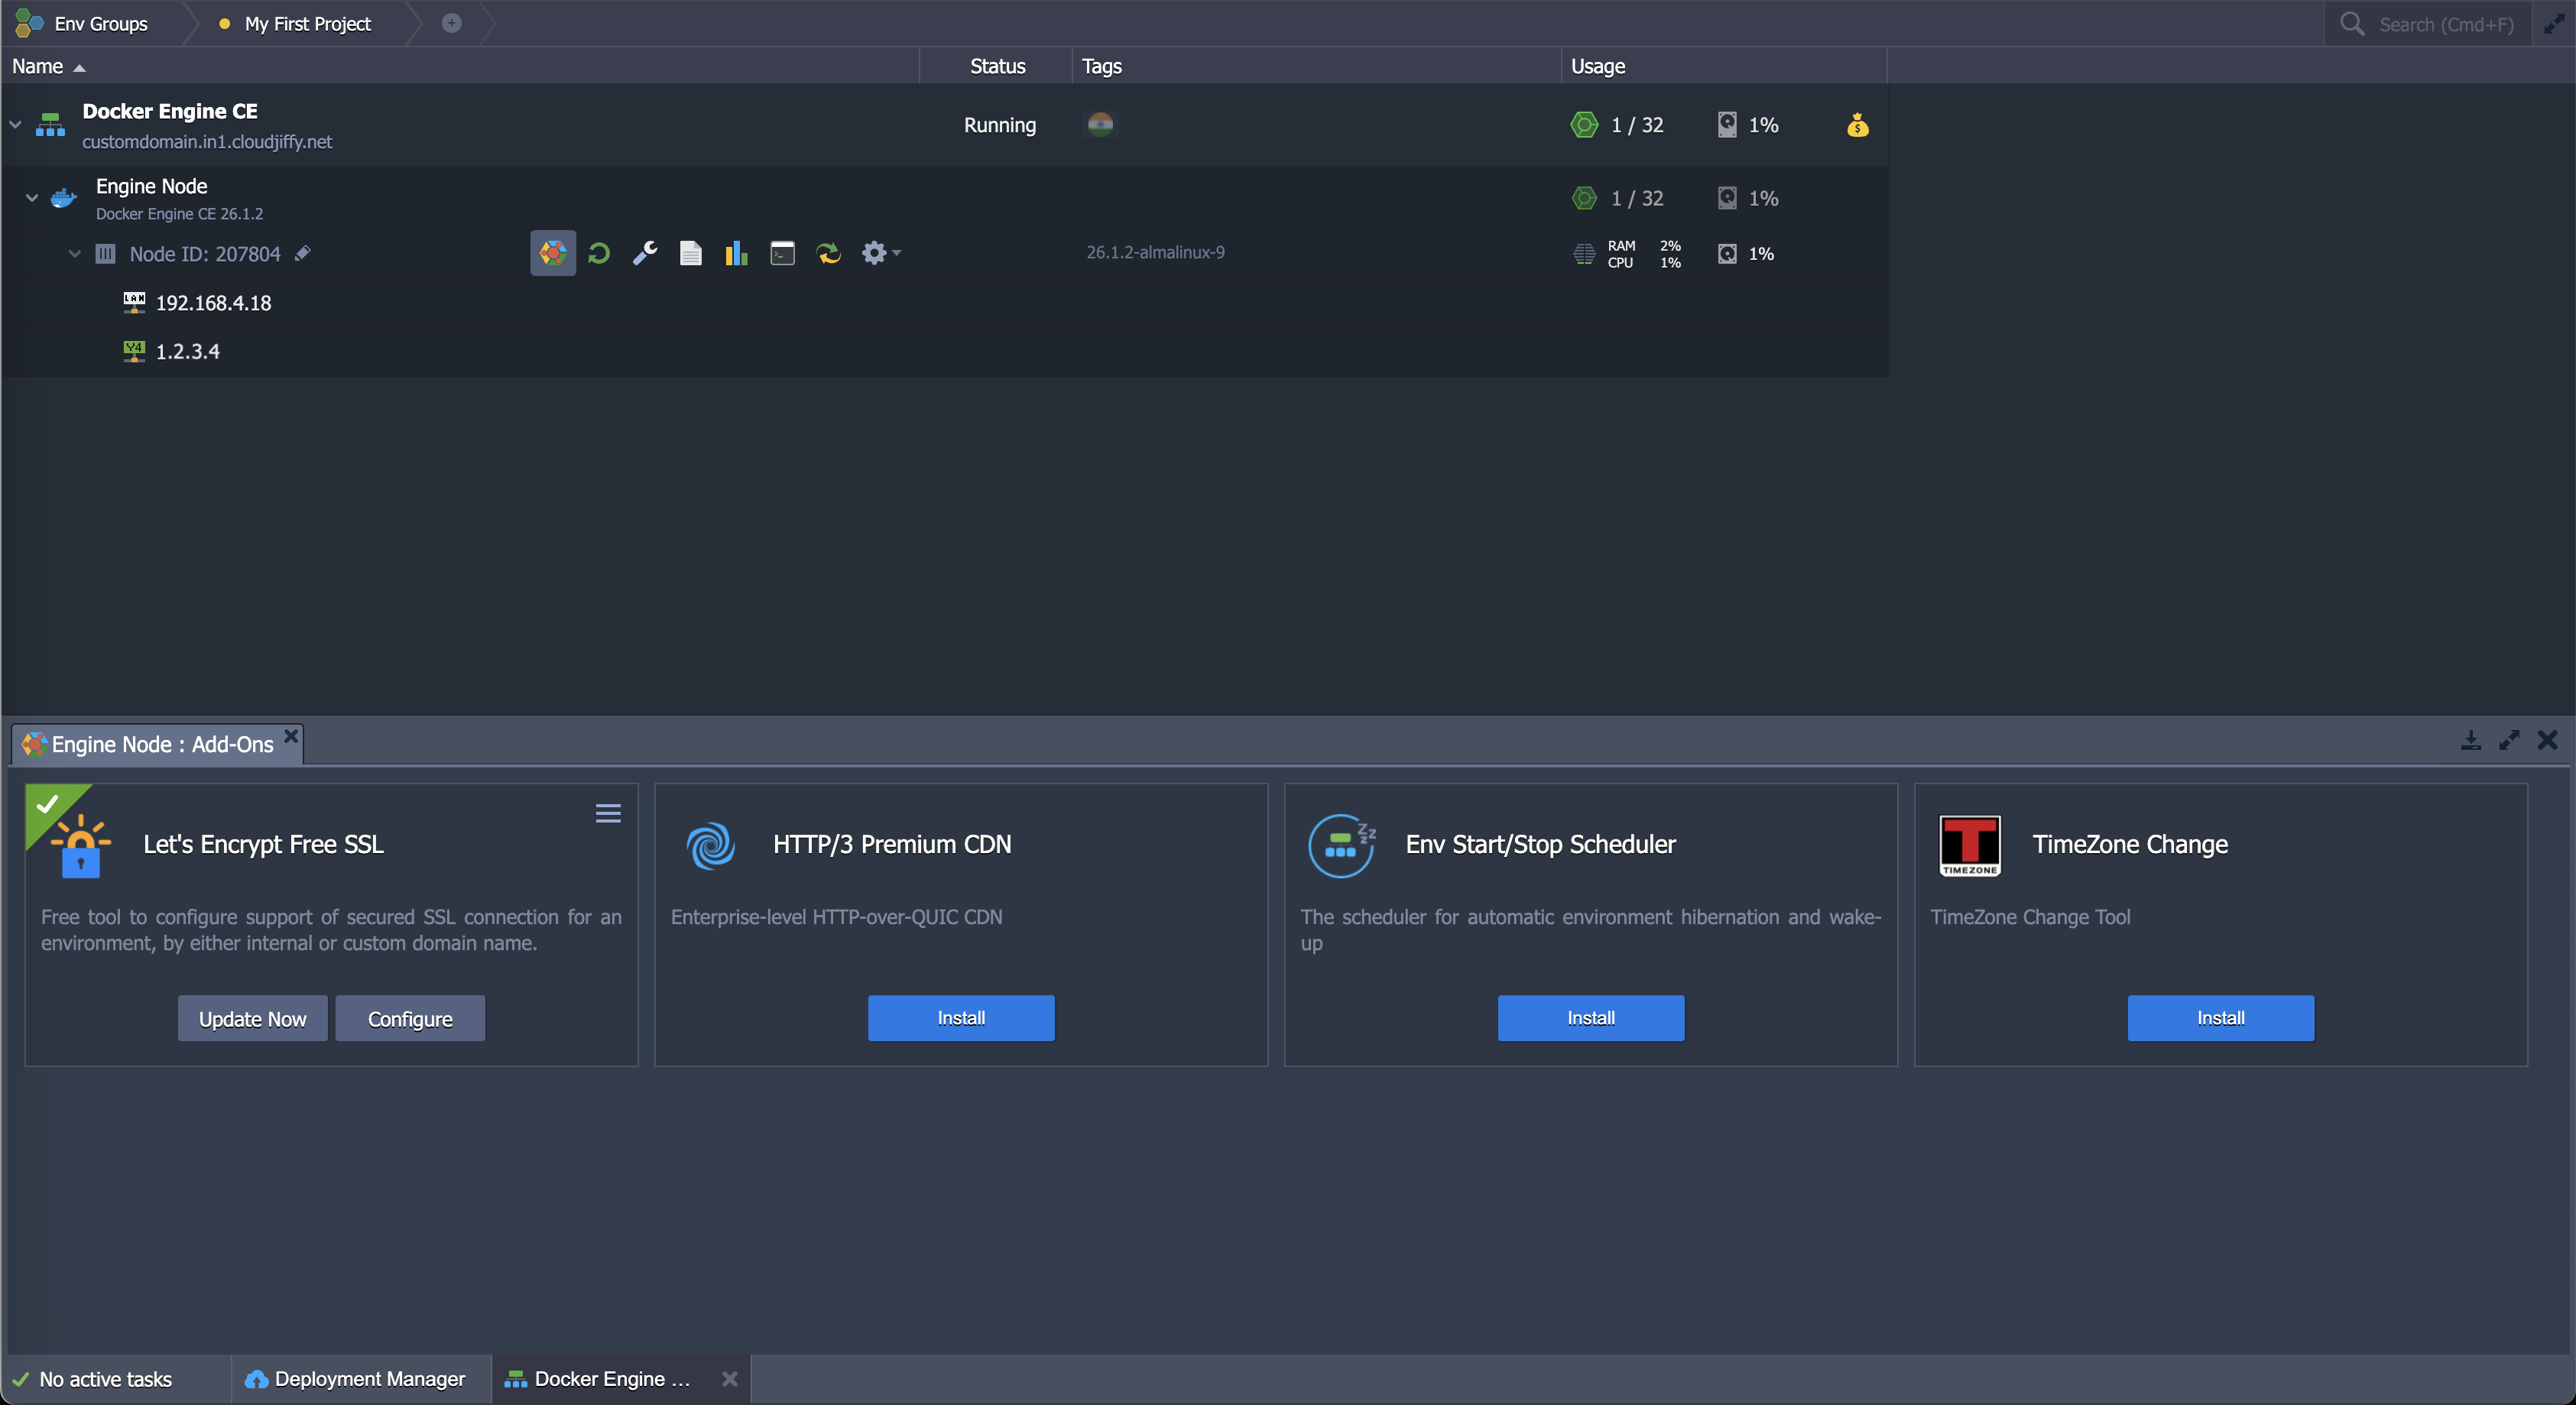Minimize add-ons panel with download-arrow icon
2576x1405 pixels.
(x=2470, y=740)
